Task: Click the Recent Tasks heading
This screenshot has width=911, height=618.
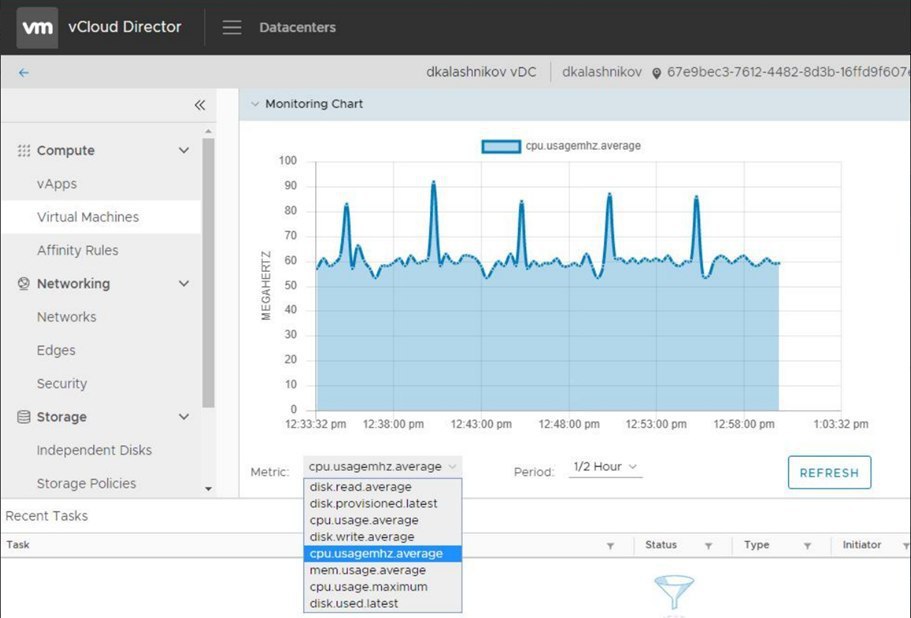Action: pos(46,516)
